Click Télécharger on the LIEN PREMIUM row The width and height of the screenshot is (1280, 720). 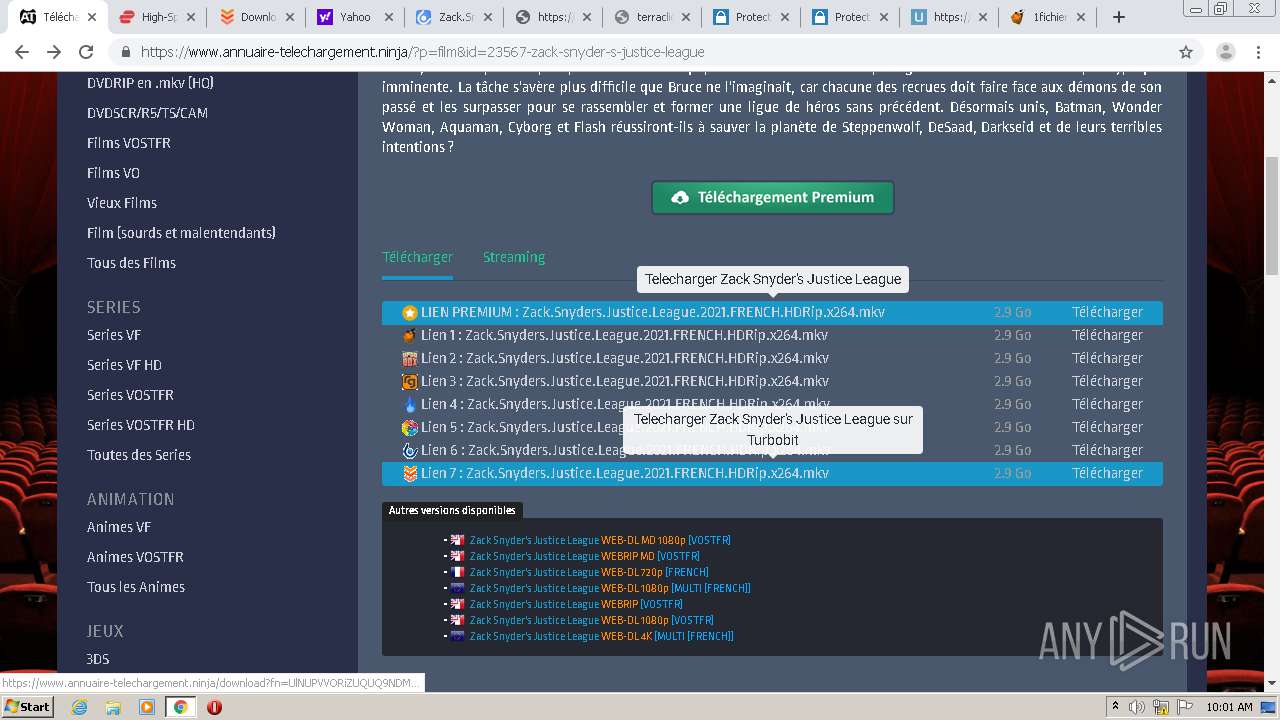1107,313
